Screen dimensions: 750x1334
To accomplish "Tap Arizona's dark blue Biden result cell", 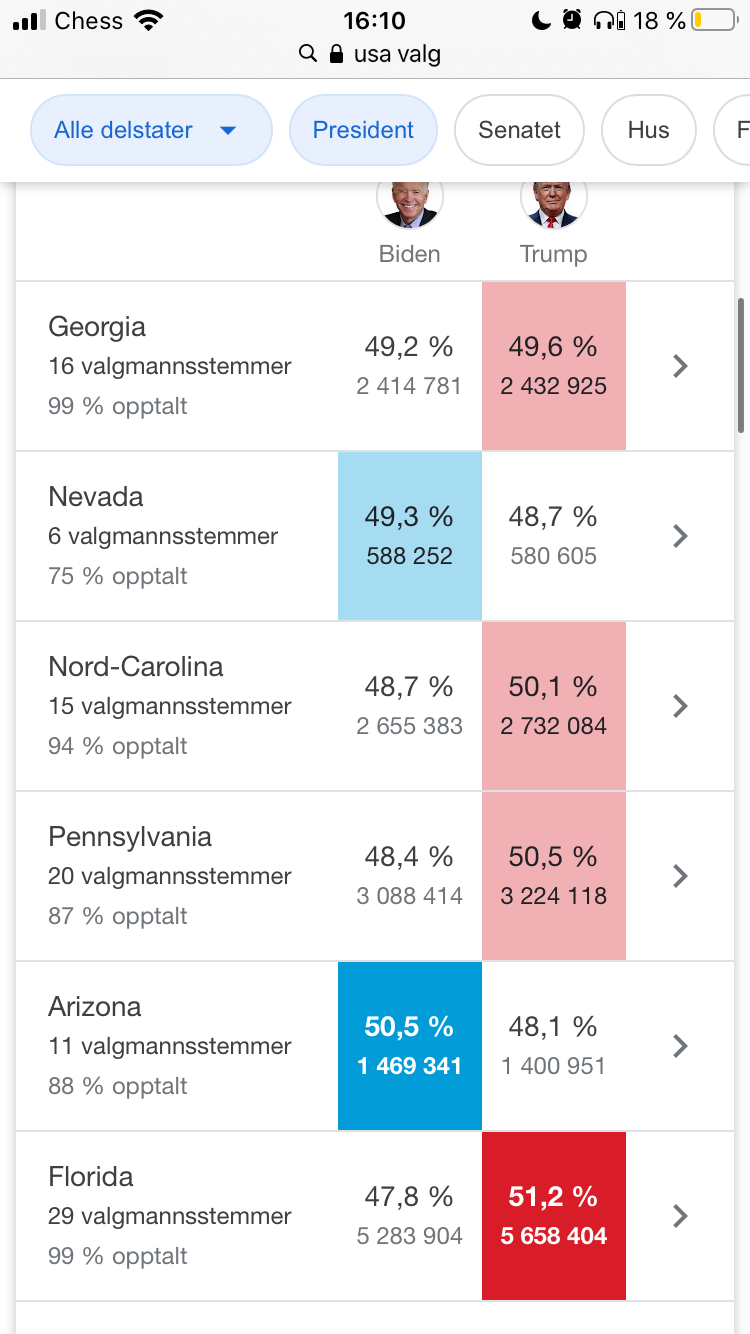I will coord(410,1046).
